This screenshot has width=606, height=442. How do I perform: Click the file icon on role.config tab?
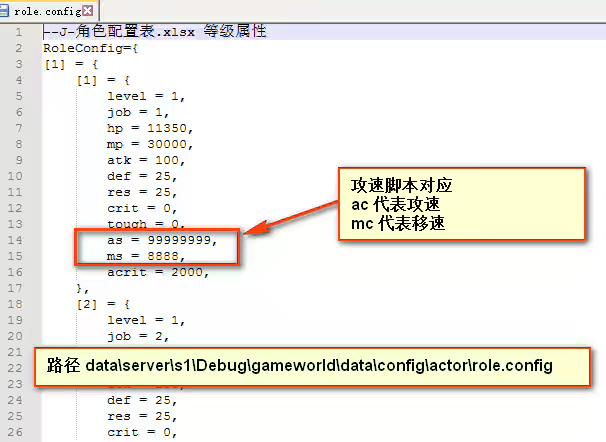tap(4, 10)
